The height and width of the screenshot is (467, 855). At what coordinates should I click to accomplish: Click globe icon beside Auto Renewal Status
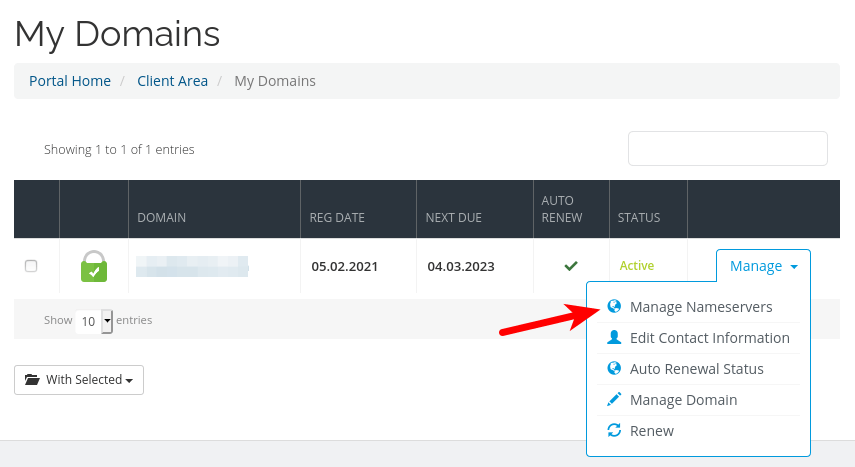coord(614,369)
